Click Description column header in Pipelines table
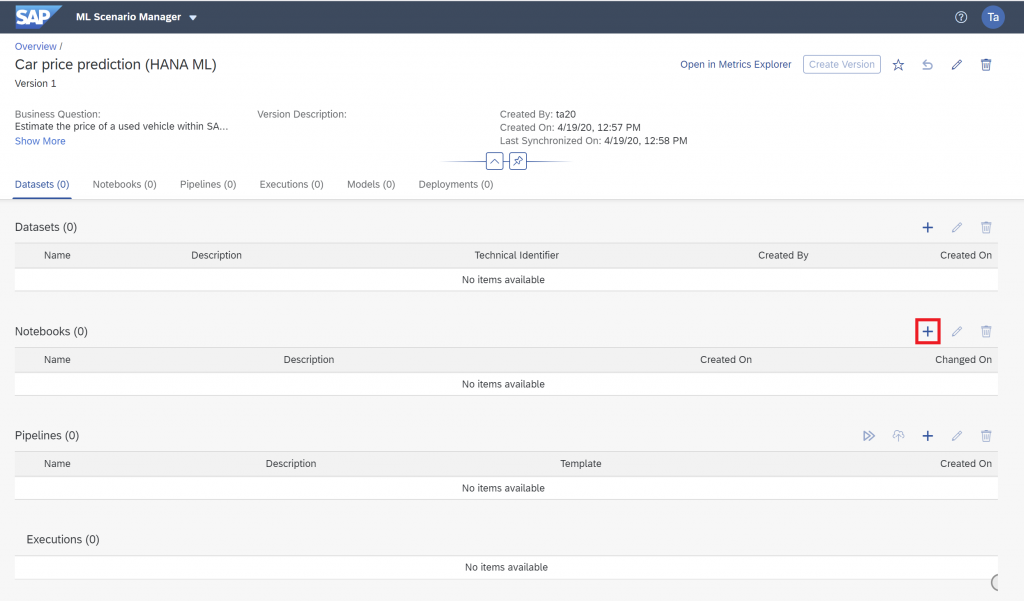 [x=291, y=463]
